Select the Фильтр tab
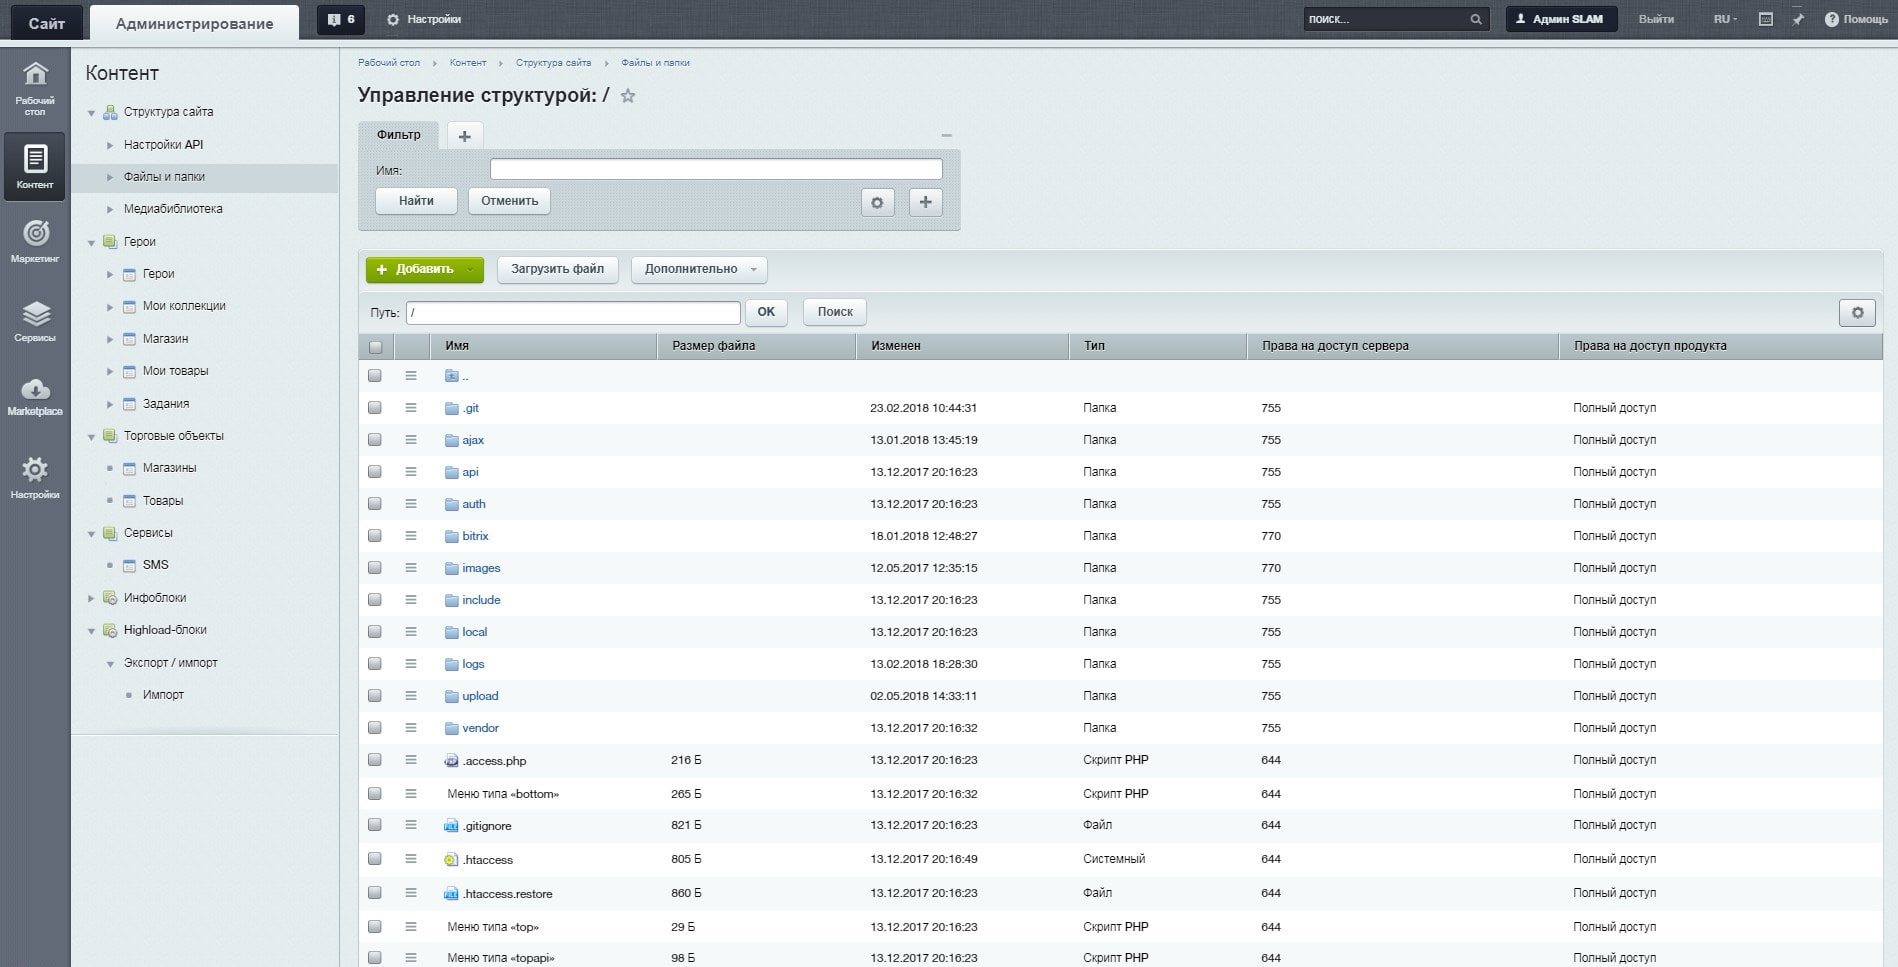1898x967 pixels. 399,135
